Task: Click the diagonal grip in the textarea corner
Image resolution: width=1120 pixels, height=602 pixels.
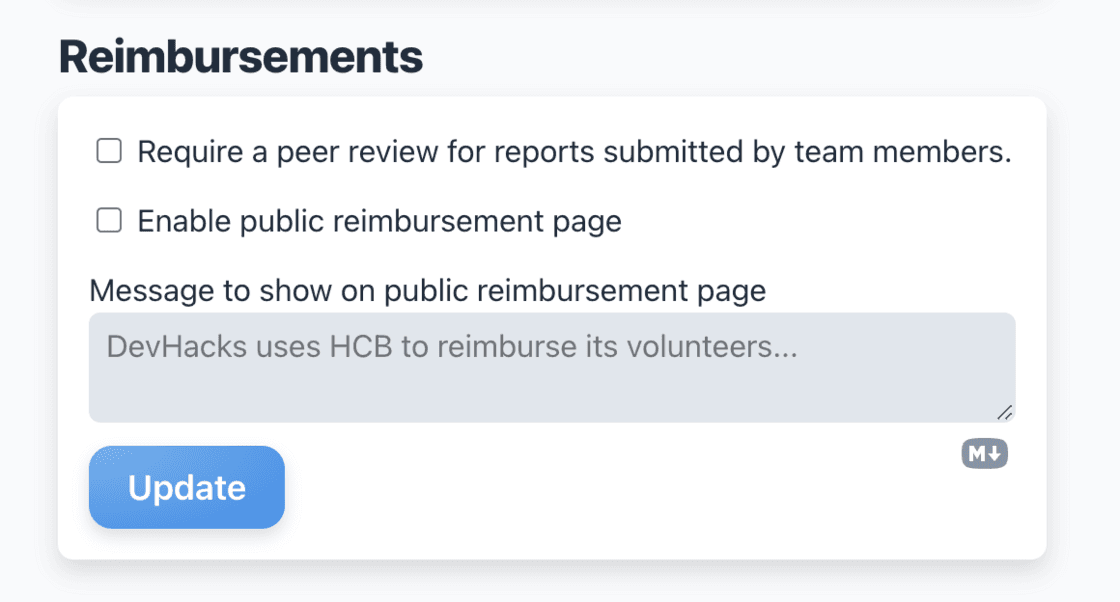Action: point(1005,412)
